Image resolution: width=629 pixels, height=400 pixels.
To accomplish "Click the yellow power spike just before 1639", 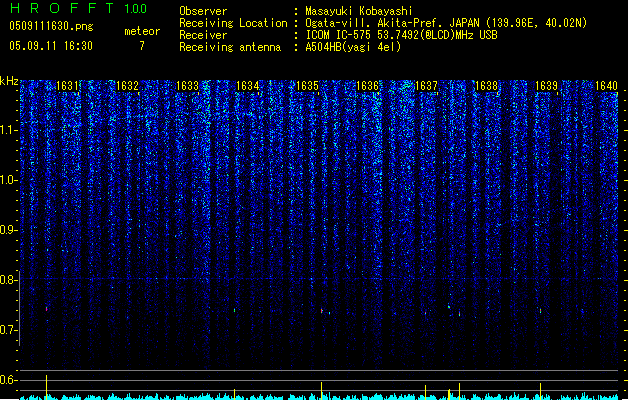I will [541, 391].
